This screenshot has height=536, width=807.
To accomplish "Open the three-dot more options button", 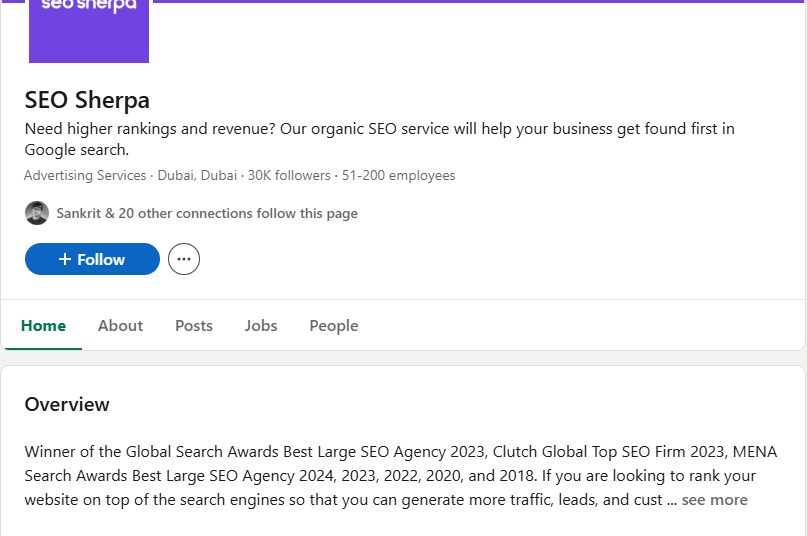I will 184,259.
